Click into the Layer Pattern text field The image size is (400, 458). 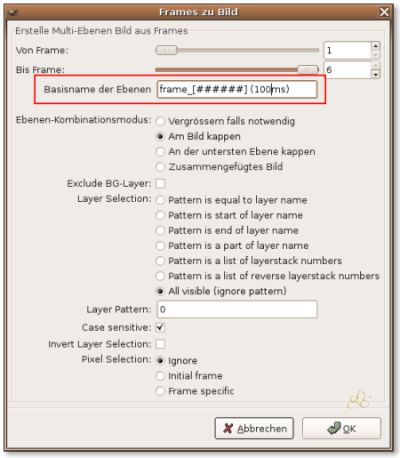(x=237, y=309)
